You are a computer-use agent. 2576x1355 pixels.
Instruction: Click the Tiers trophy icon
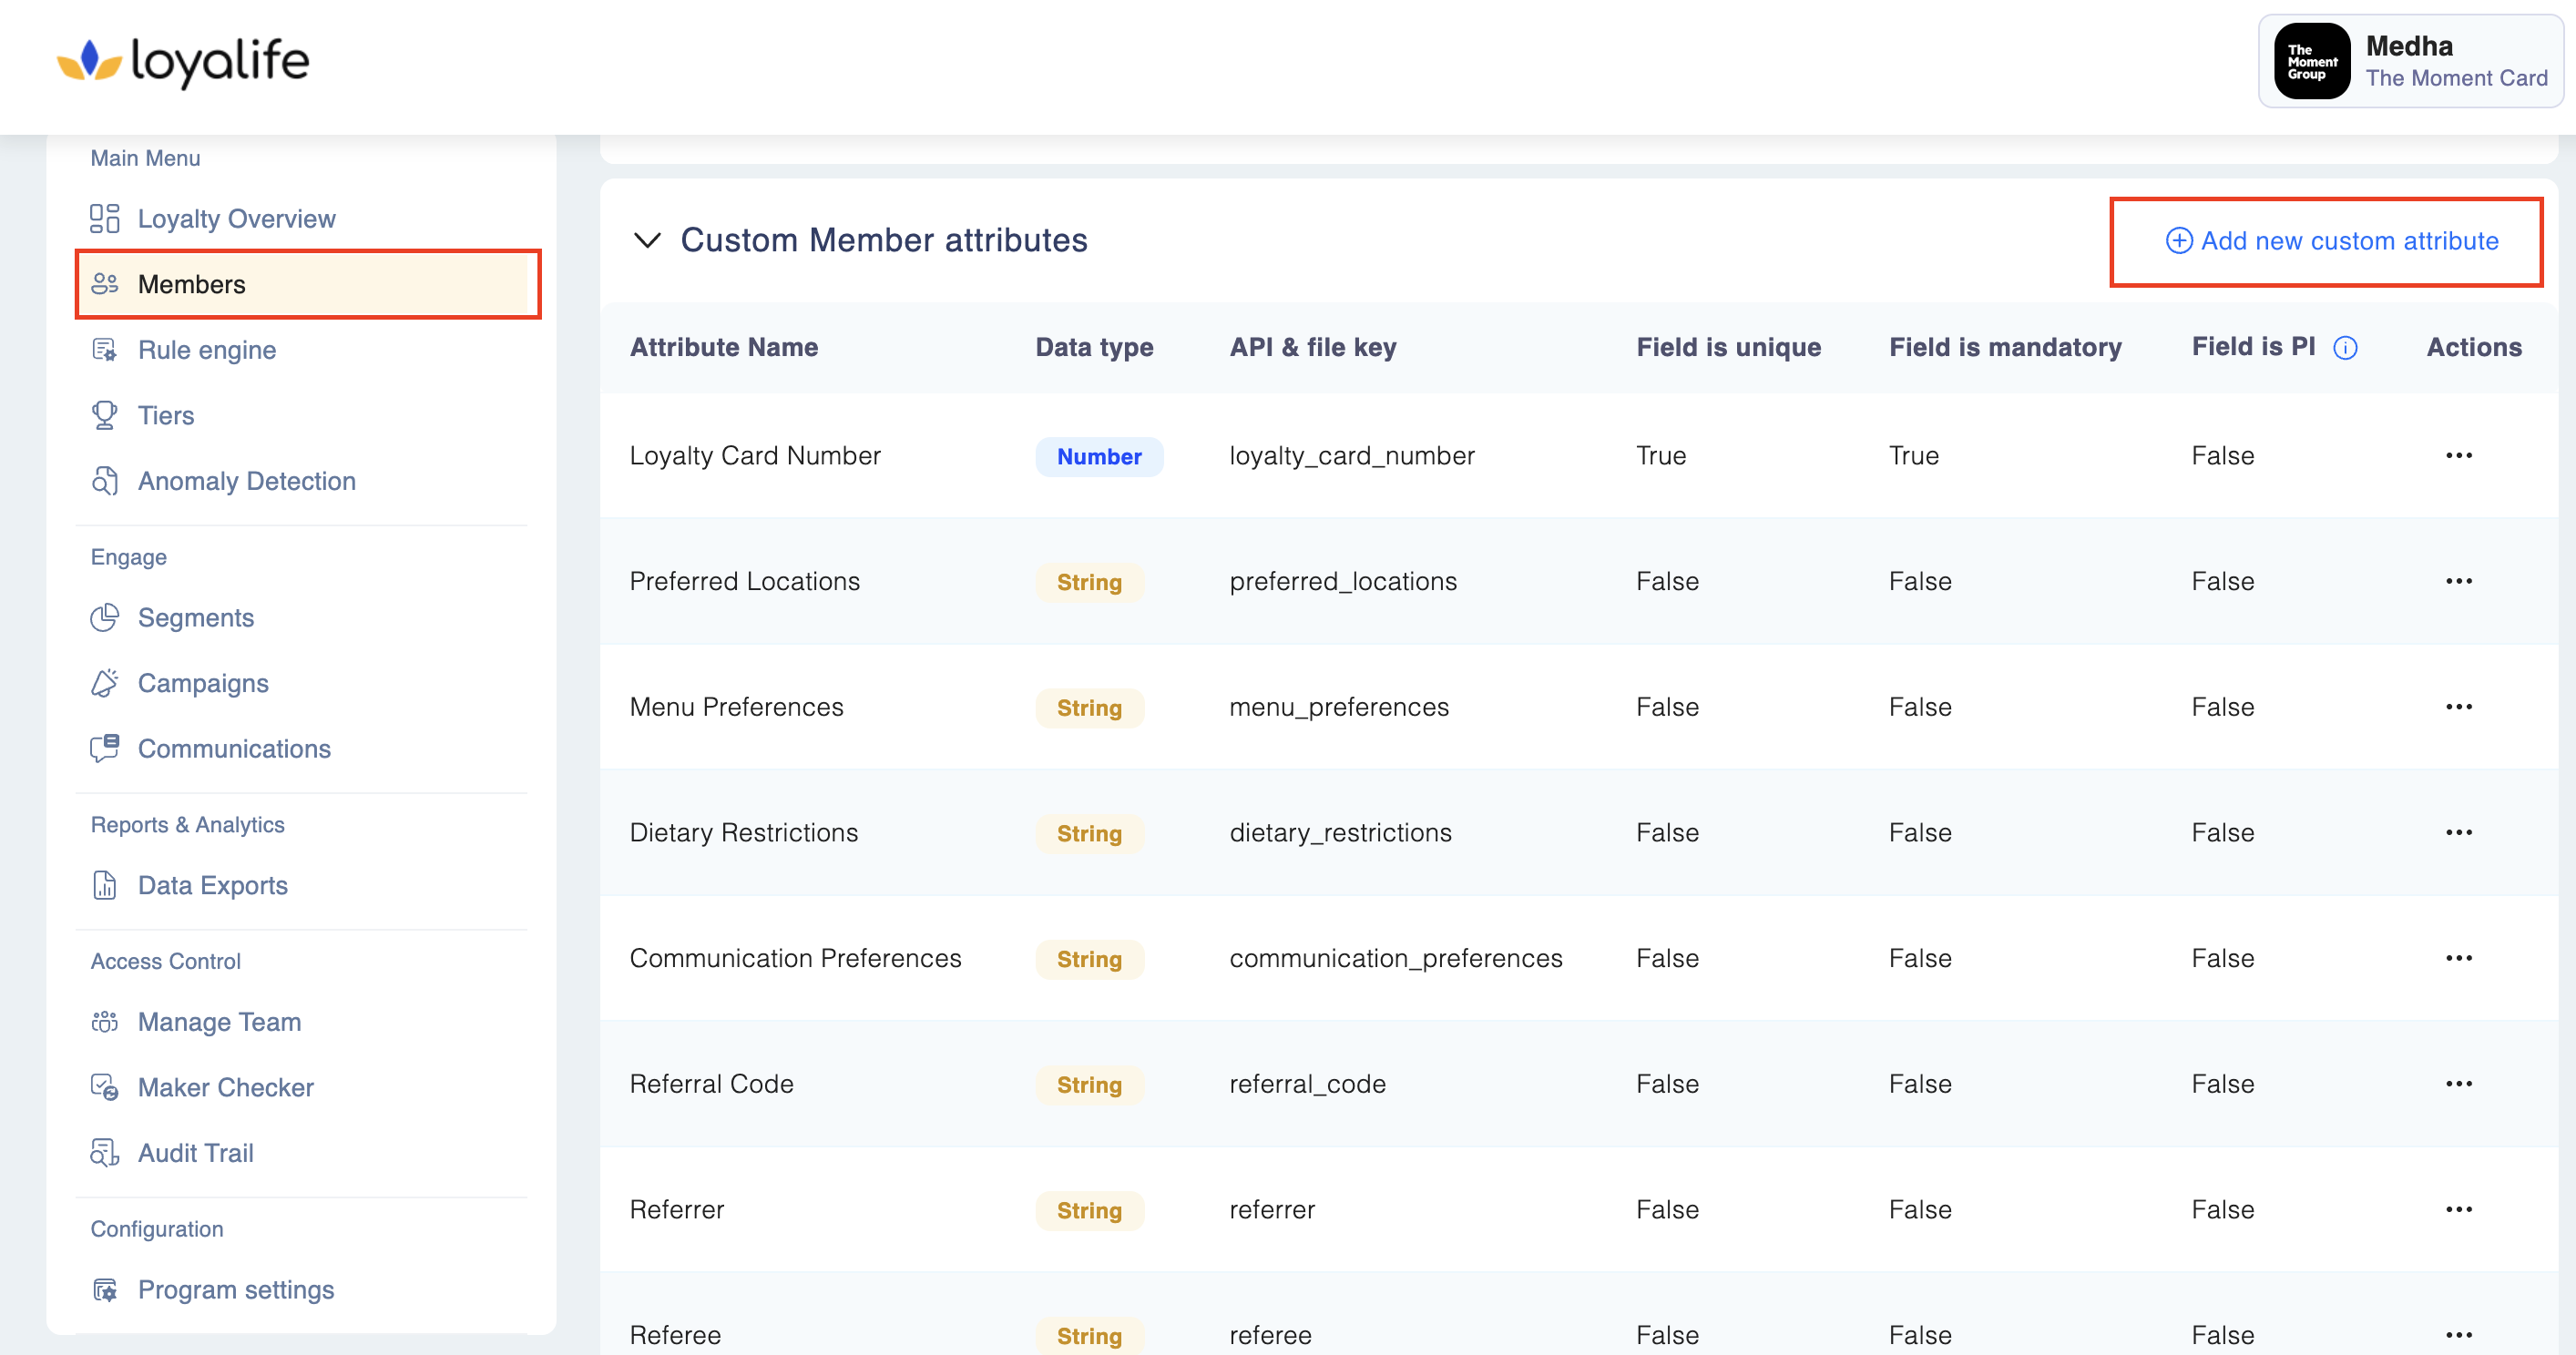click(x=104, y=415)
